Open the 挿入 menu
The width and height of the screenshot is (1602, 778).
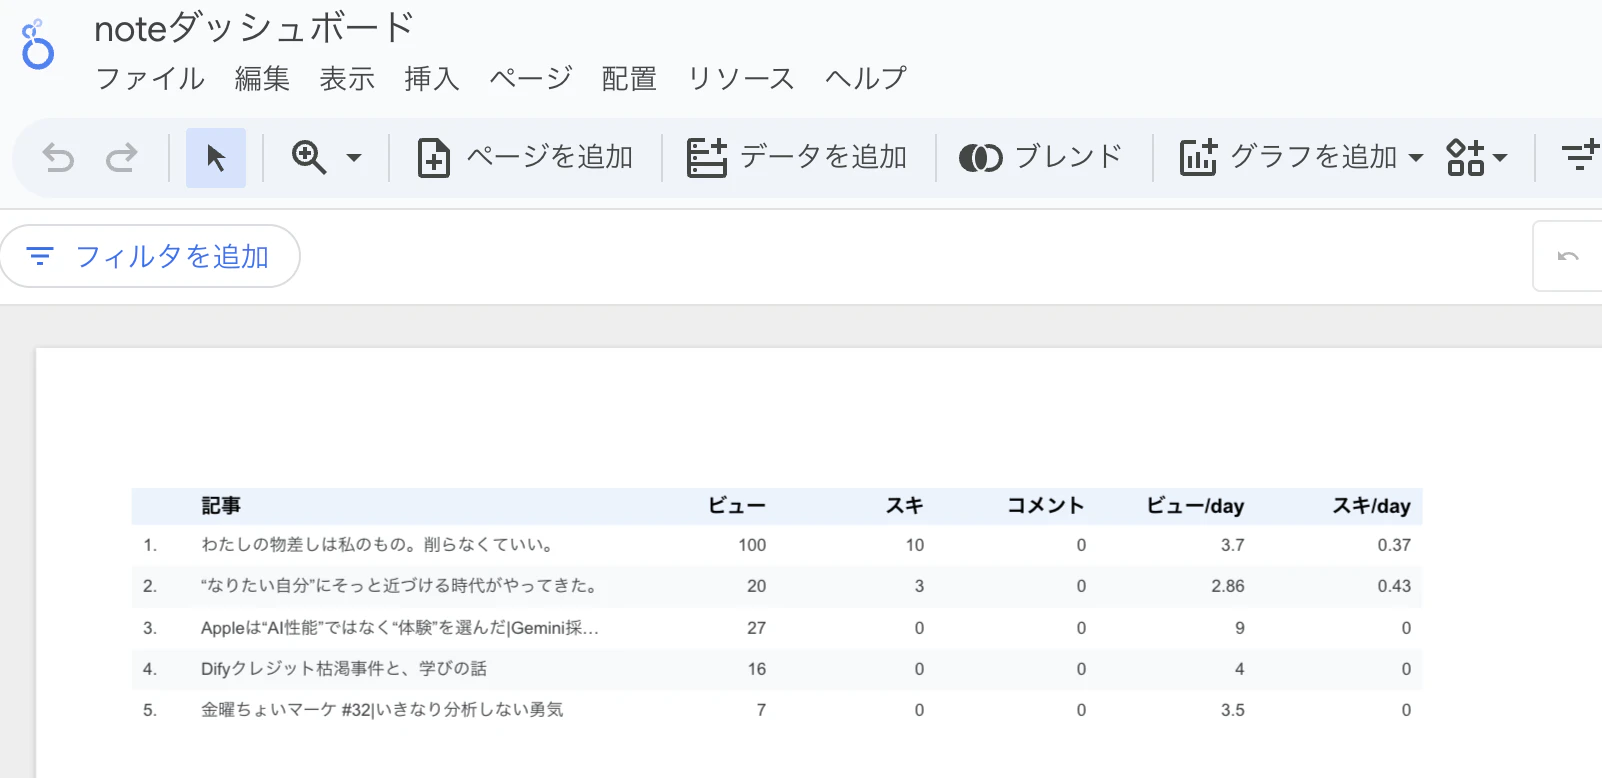point(432,78)
